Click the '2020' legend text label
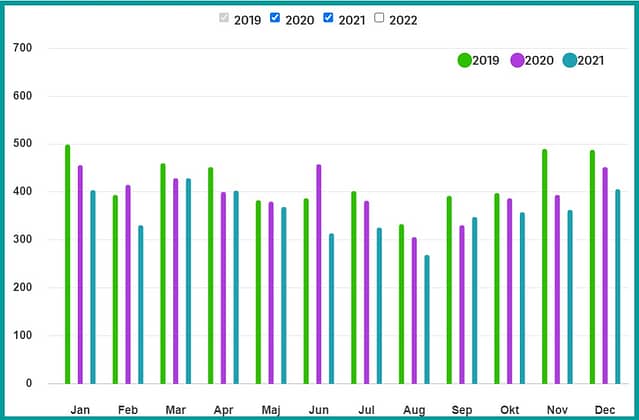This screenshot has width=639, height=420. 539,60
